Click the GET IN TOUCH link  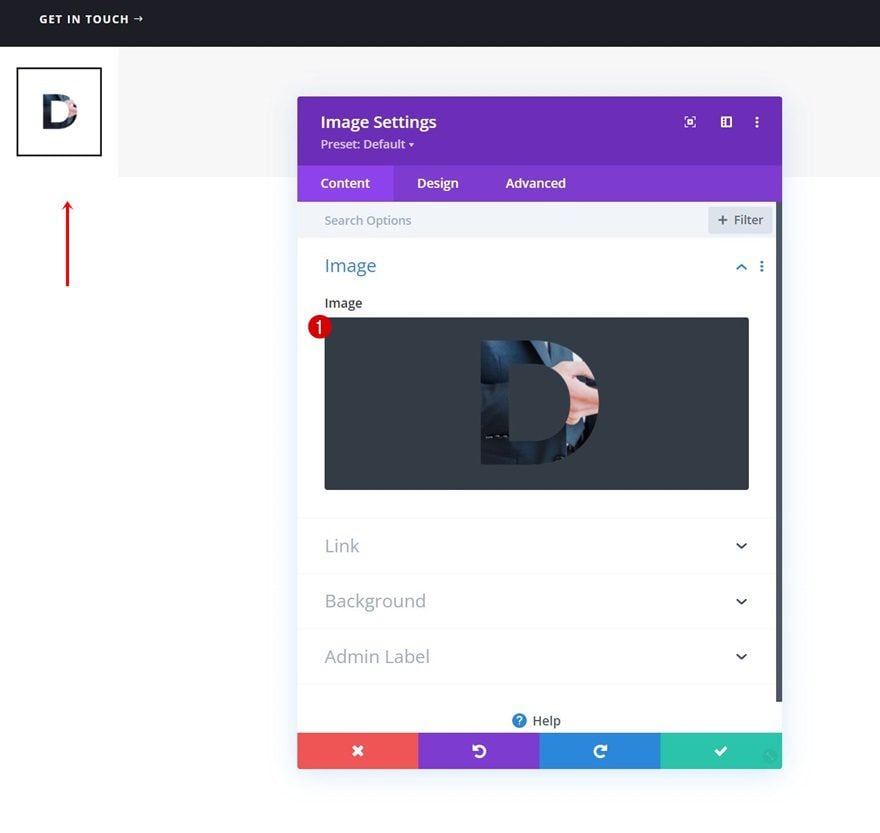pos(91,19)
